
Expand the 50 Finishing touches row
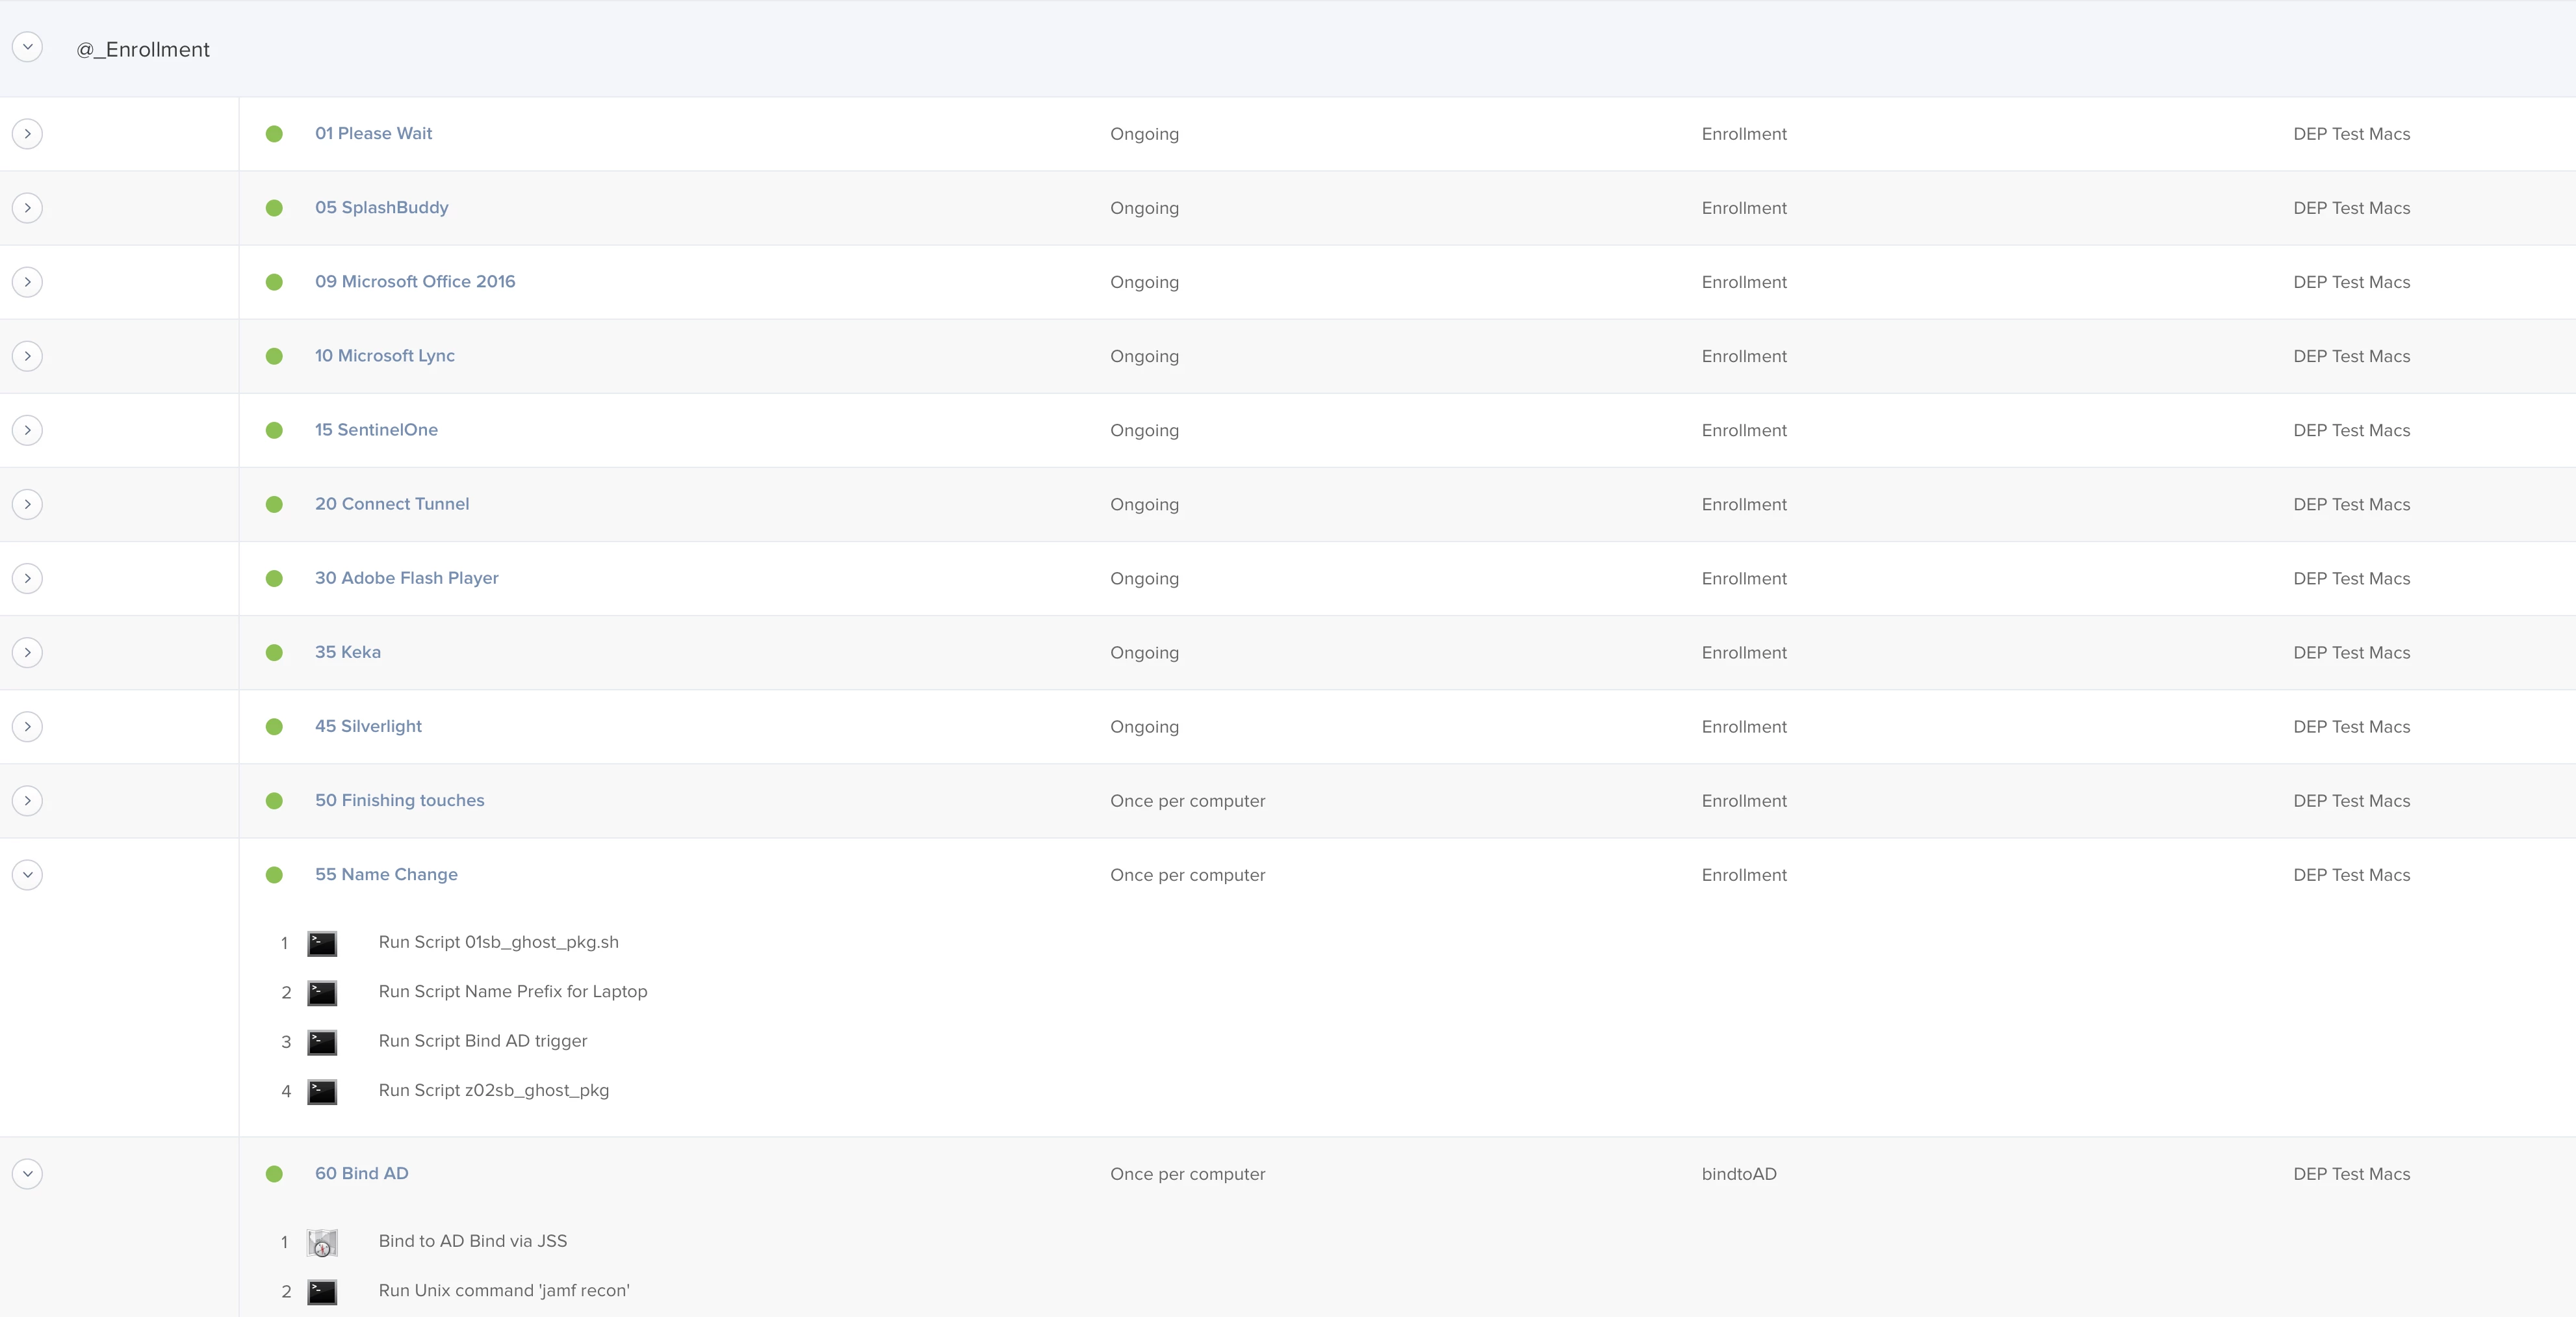[28, 801]
